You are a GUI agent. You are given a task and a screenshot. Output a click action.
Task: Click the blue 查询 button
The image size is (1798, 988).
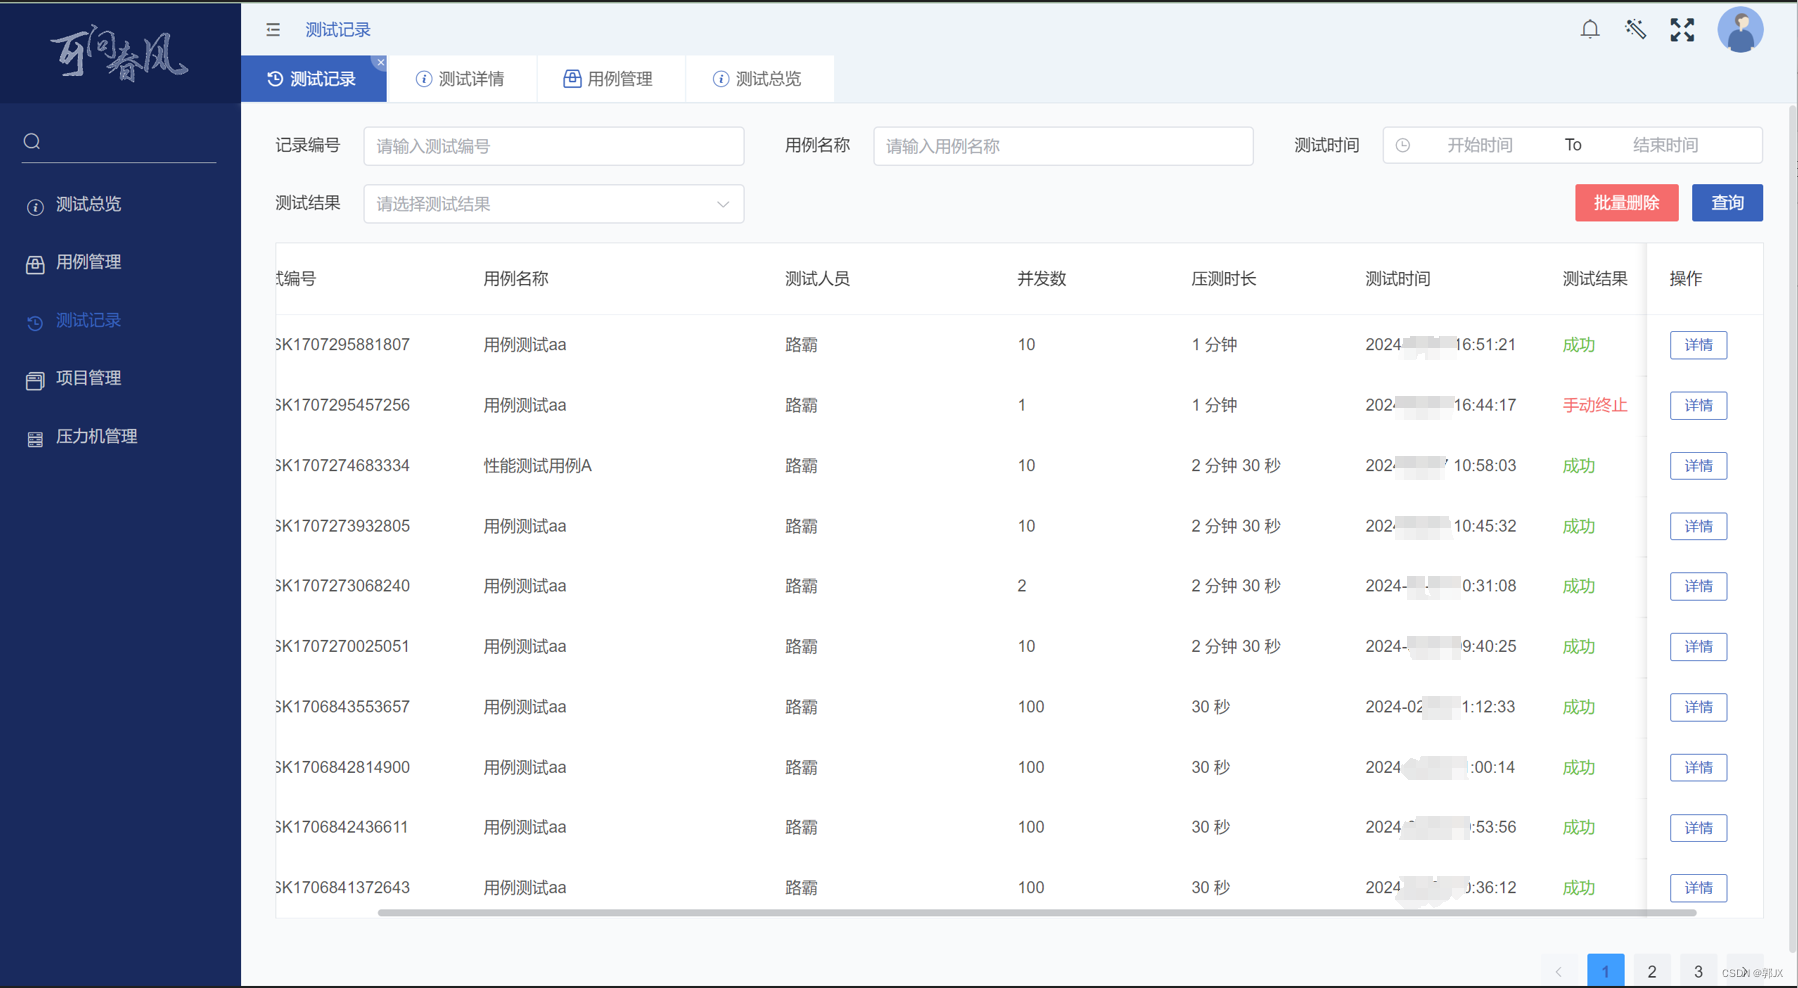pyautogui.click(x=1727, y=203)
